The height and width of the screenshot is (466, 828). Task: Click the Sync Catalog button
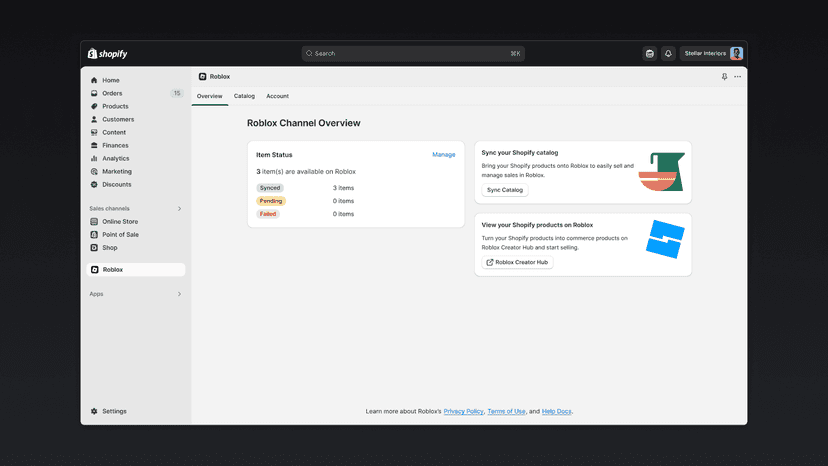505,190
